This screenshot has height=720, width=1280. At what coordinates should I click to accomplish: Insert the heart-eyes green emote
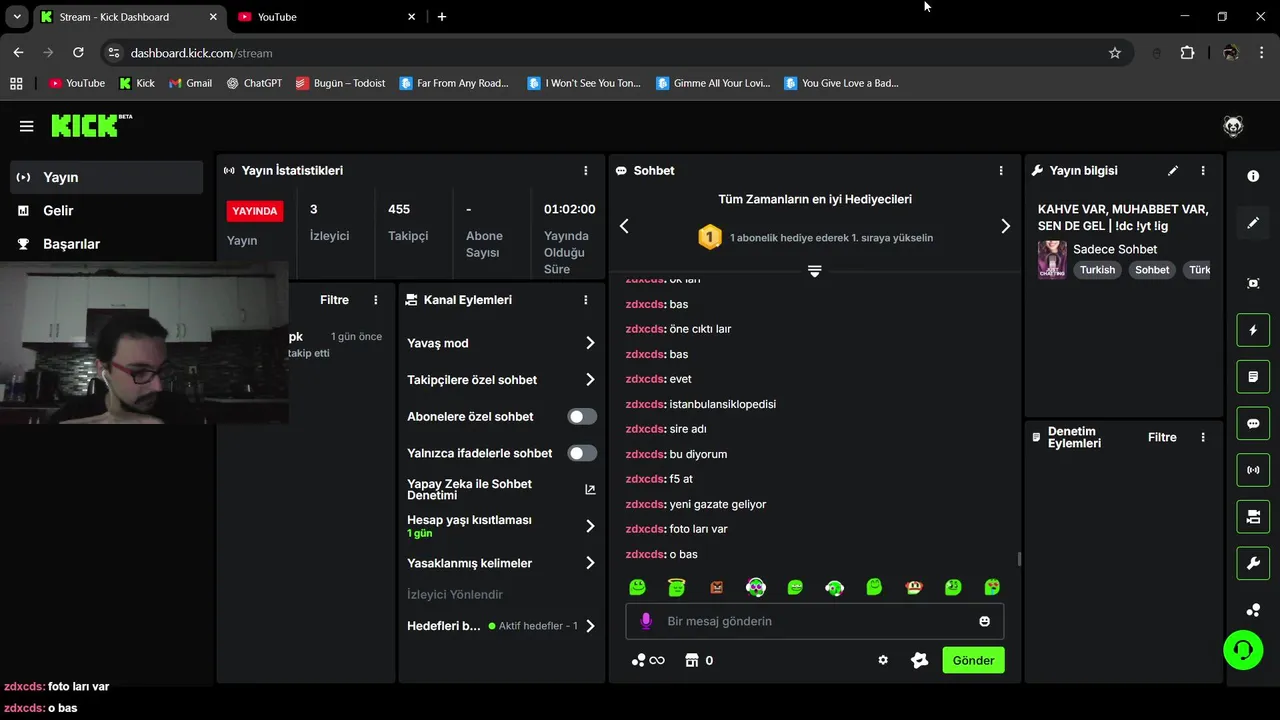[992, 587]
